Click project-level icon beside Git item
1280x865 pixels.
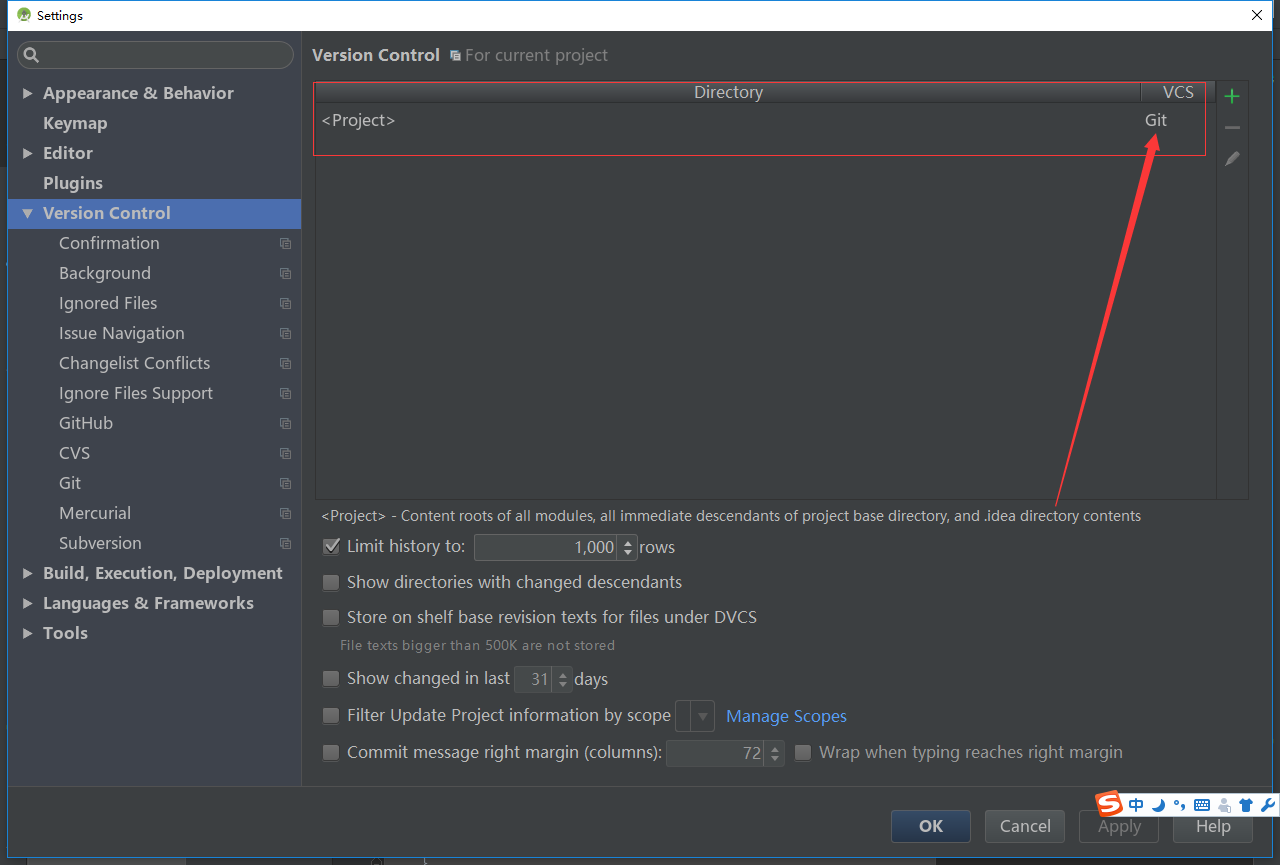[285, 483]
